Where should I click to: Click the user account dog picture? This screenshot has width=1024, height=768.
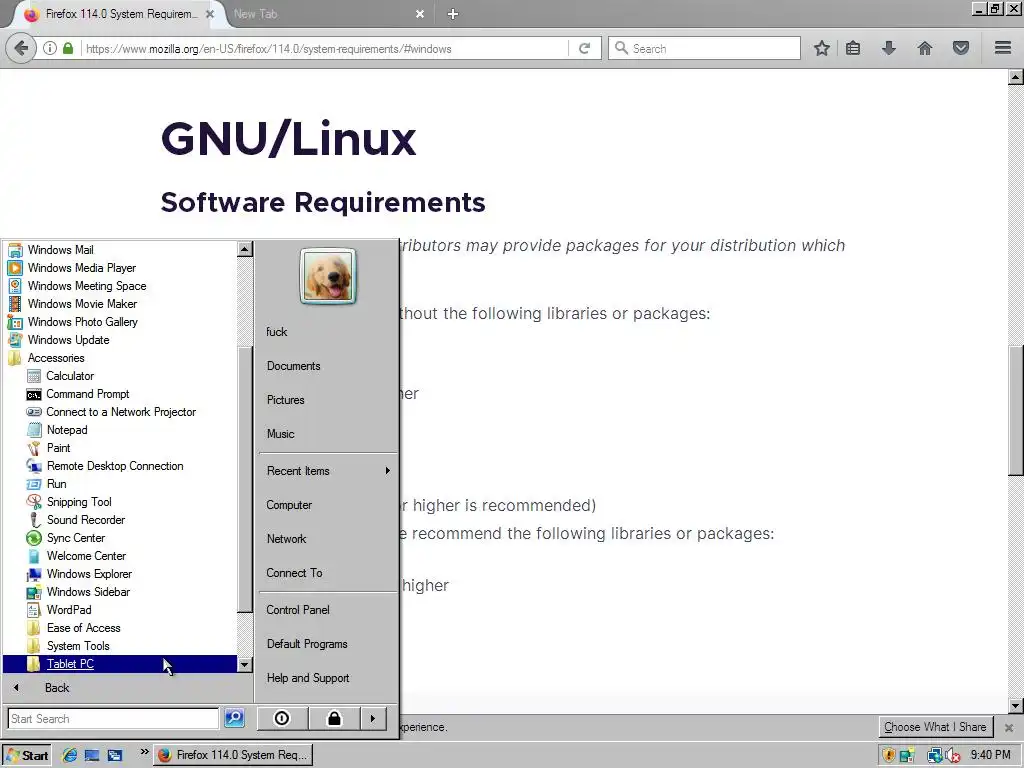[328, 276]
